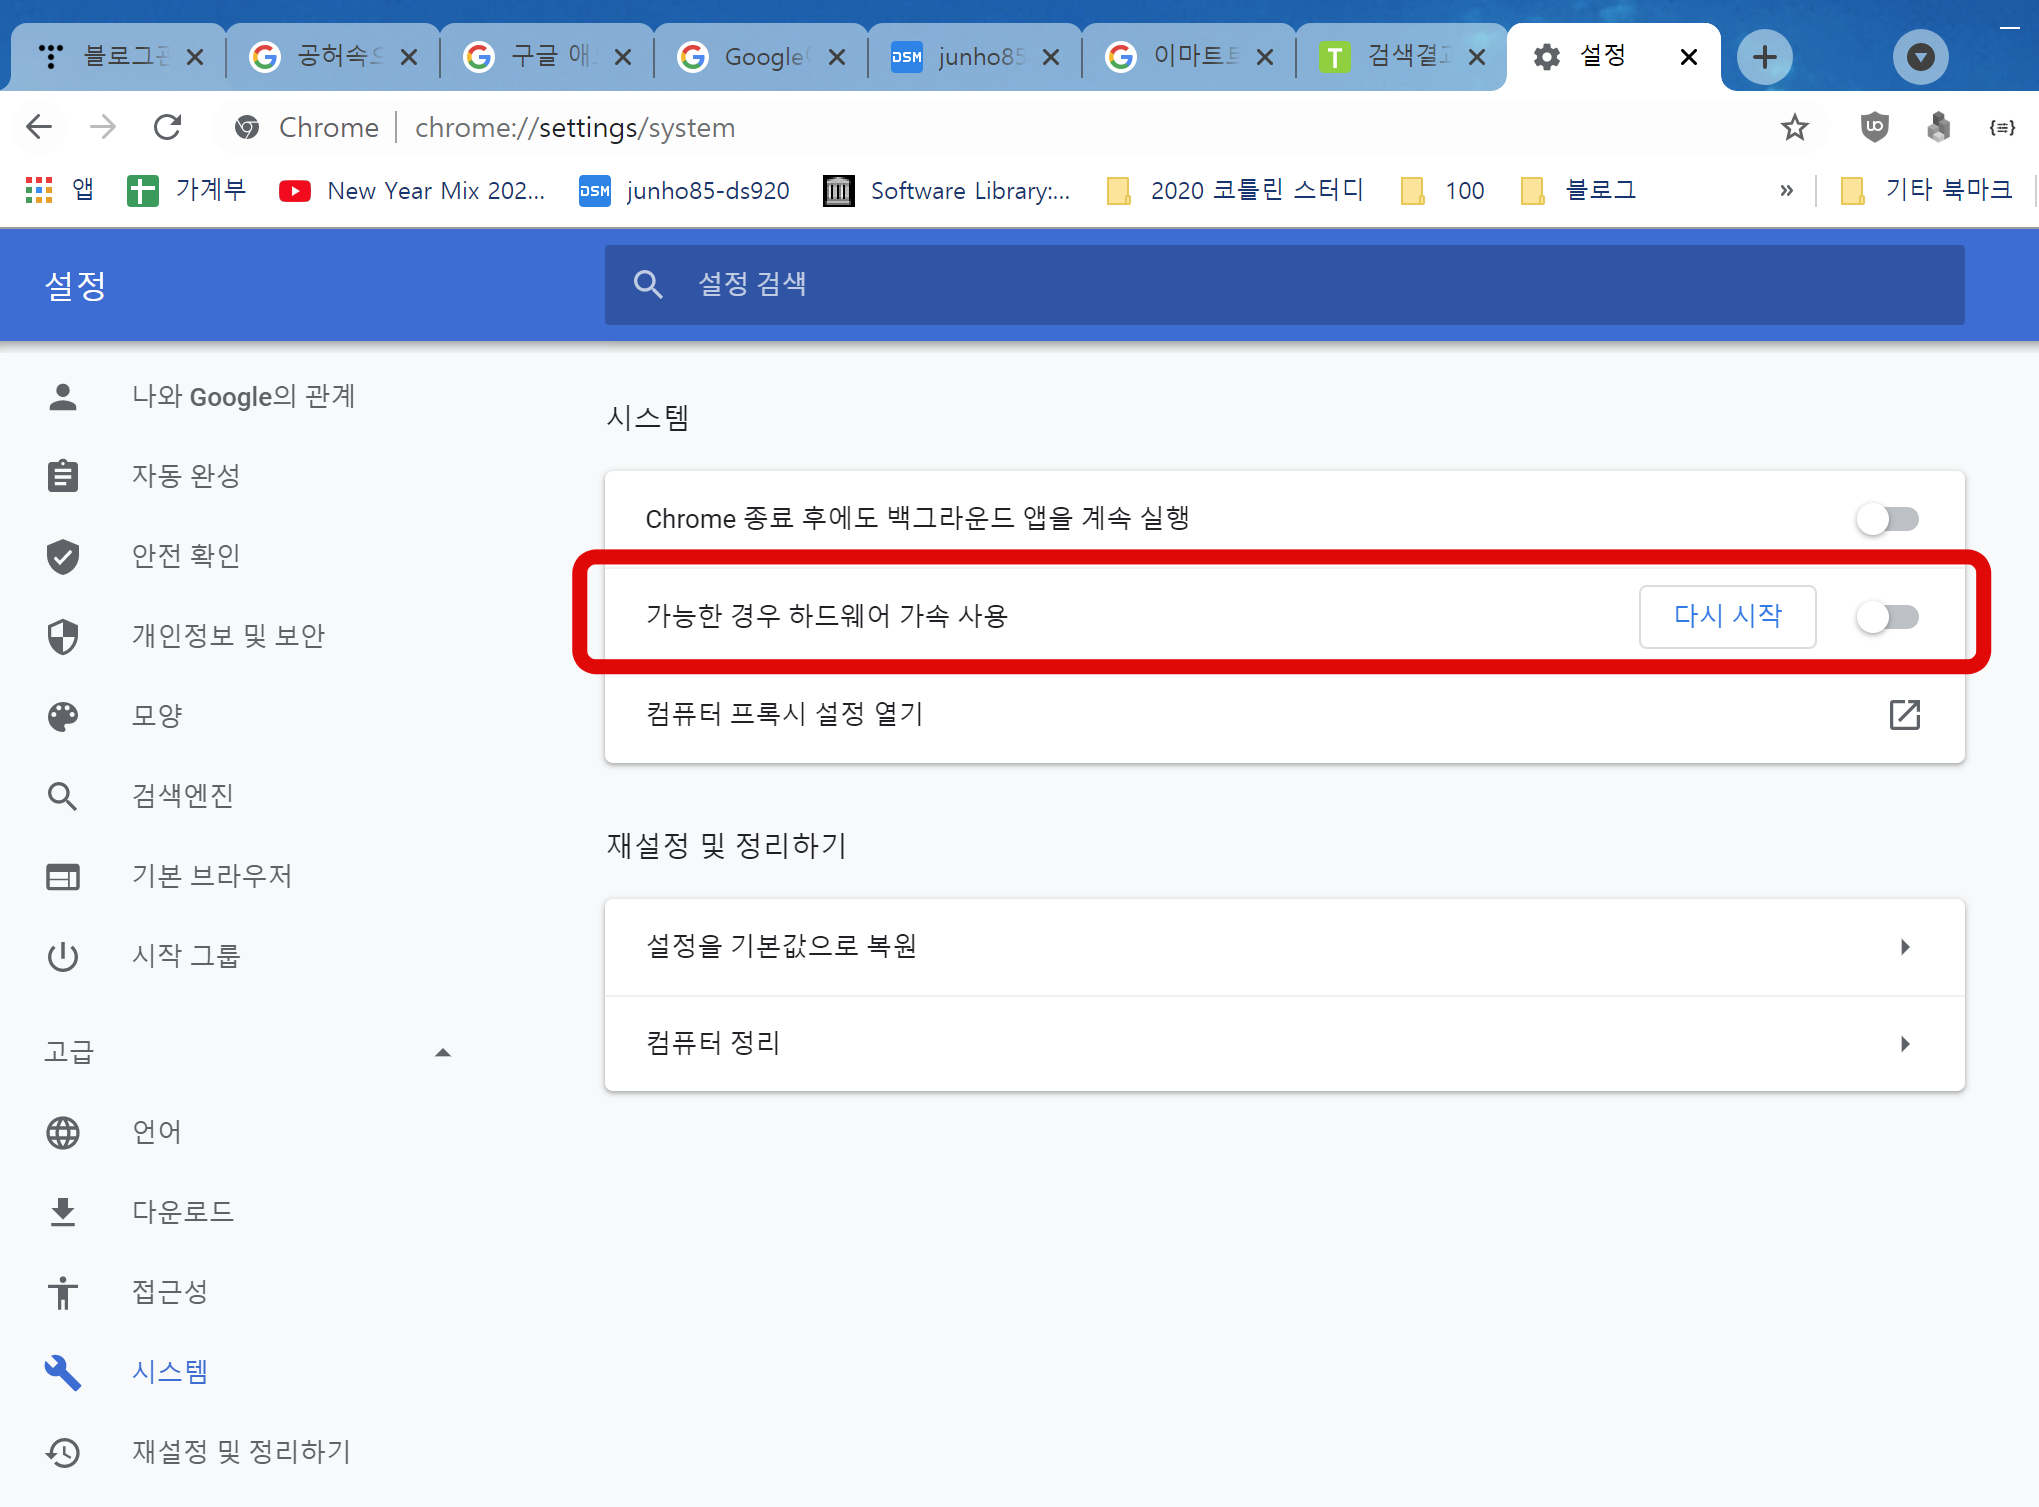The width and height of the screenshot is (2039, 1507).
Task: Click the 설정 검색 search field
Action: [x=1283, y=285]
